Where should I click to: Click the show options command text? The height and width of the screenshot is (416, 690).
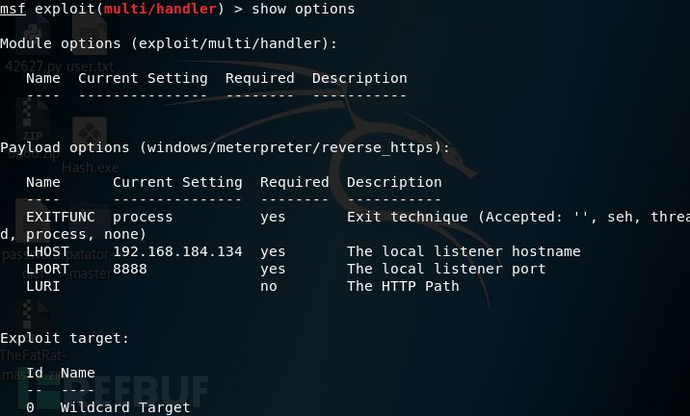pyautogui.click(x=303, y=9)
